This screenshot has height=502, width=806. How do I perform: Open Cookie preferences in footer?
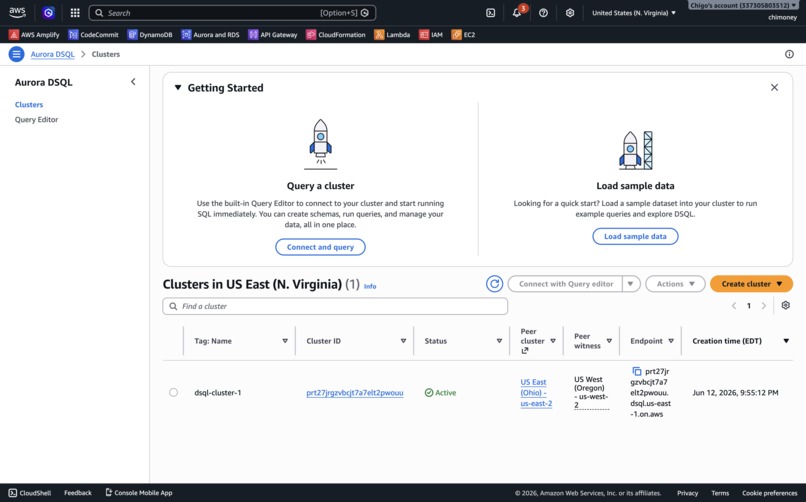click(770, 493)
